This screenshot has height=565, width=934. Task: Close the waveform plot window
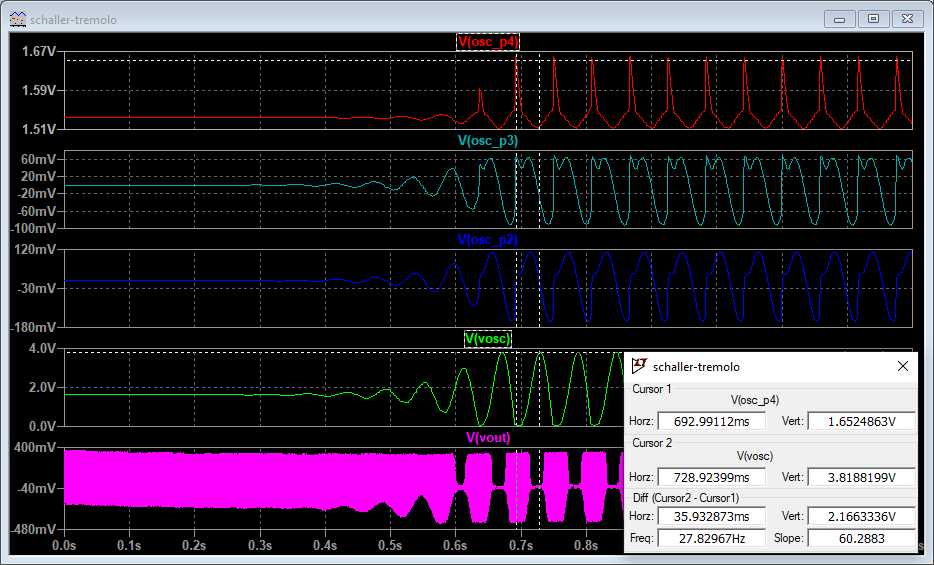coord(909,18)
